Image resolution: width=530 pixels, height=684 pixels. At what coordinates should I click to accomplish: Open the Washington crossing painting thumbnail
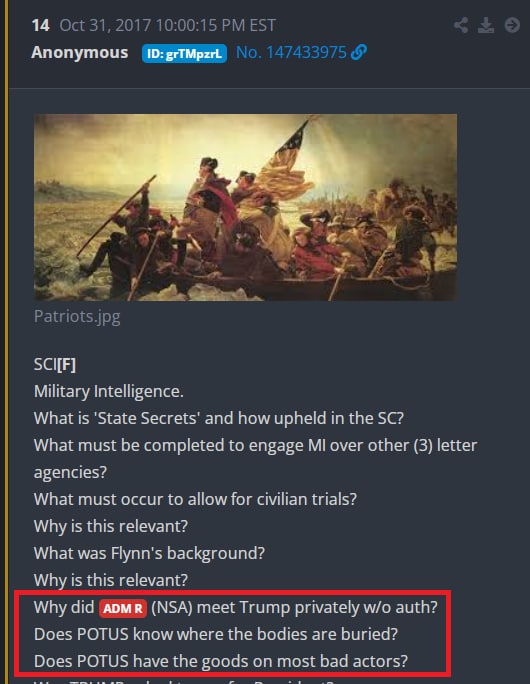[x=246, y=207]
